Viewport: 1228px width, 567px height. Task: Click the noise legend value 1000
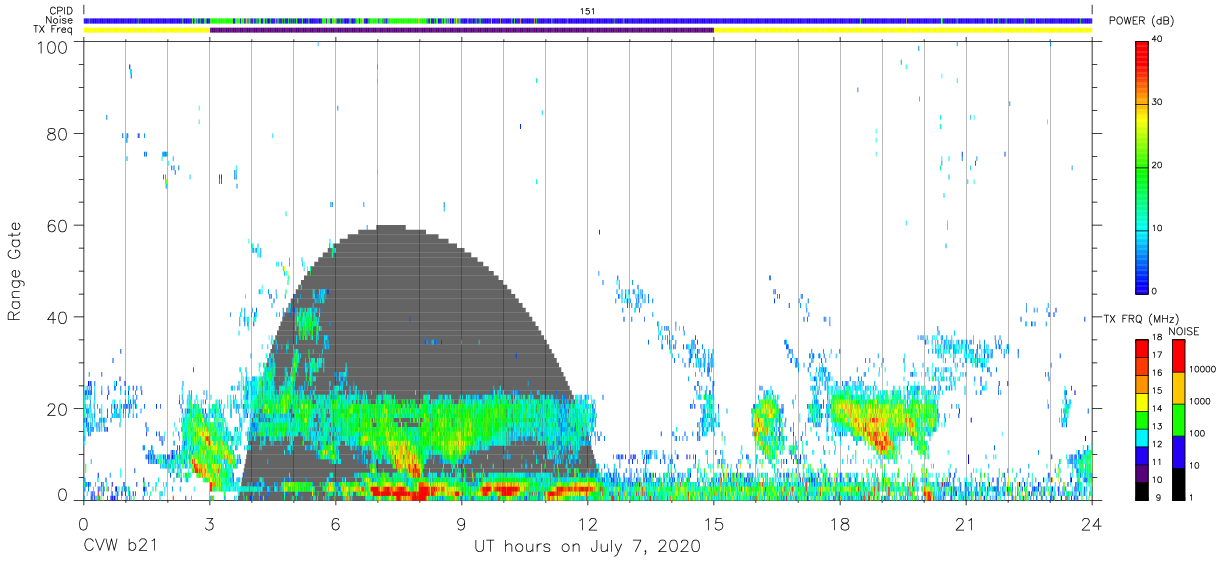1199,401
